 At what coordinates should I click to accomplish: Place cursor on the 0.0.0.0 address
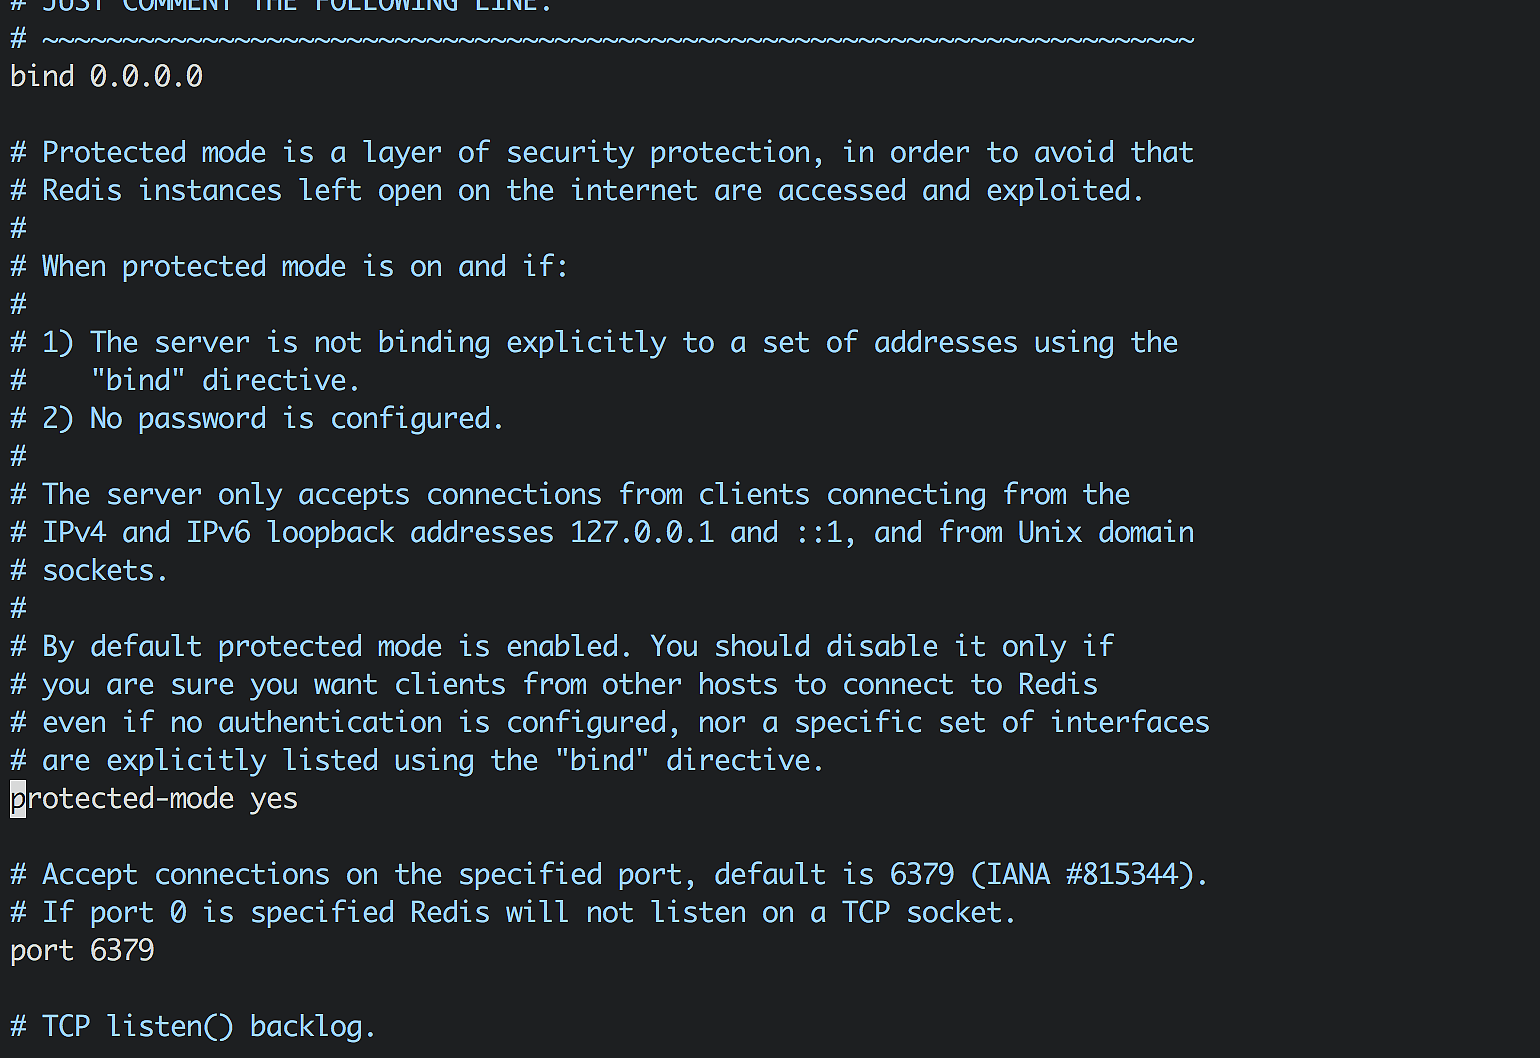point(146,77)
